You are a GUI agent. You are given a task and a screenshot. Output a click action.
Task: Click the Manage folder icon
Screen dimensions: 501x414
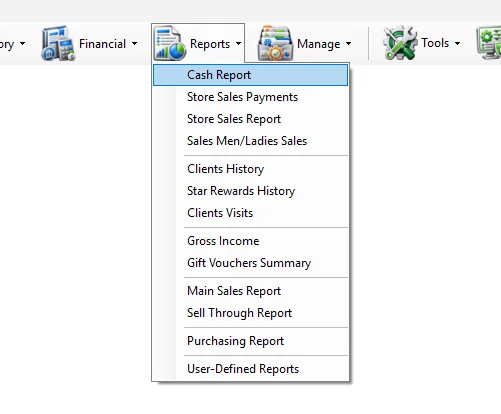(275, 43)
